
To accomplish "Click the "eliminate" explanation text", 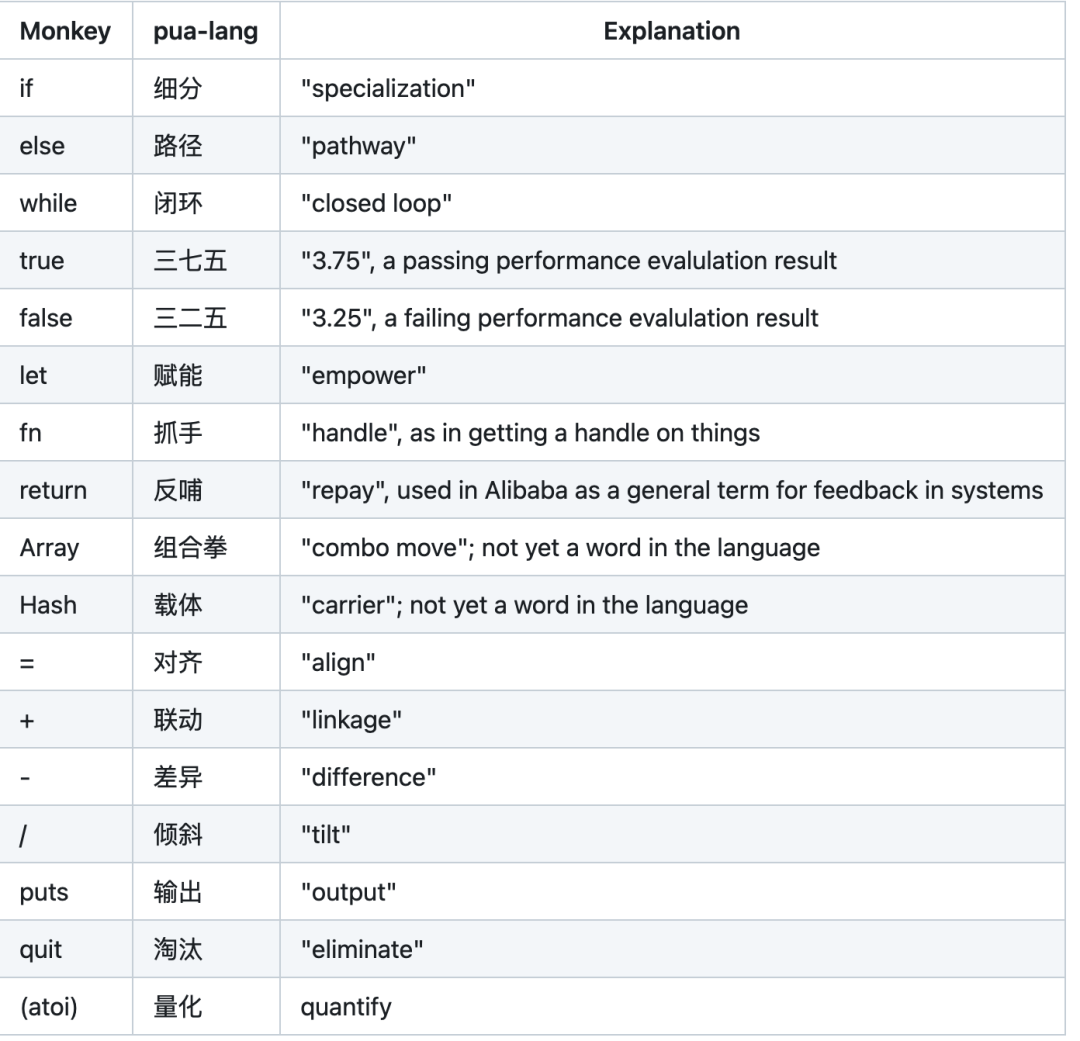I will click(x=362, y=950).
